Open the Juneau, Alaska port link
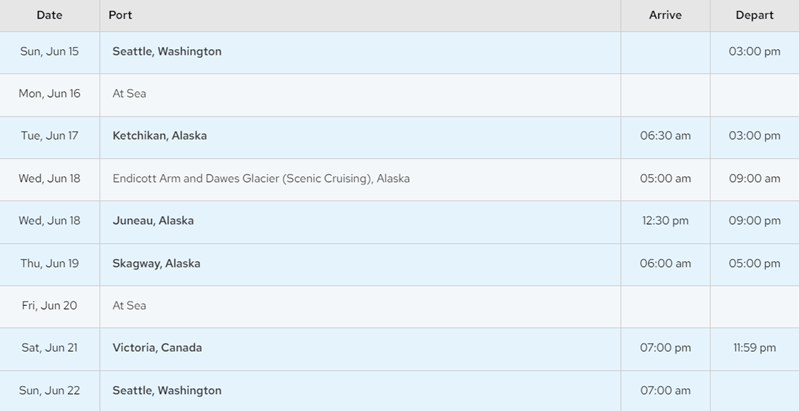The width and height of the screenshot is (800, 411). click(153, 221)
